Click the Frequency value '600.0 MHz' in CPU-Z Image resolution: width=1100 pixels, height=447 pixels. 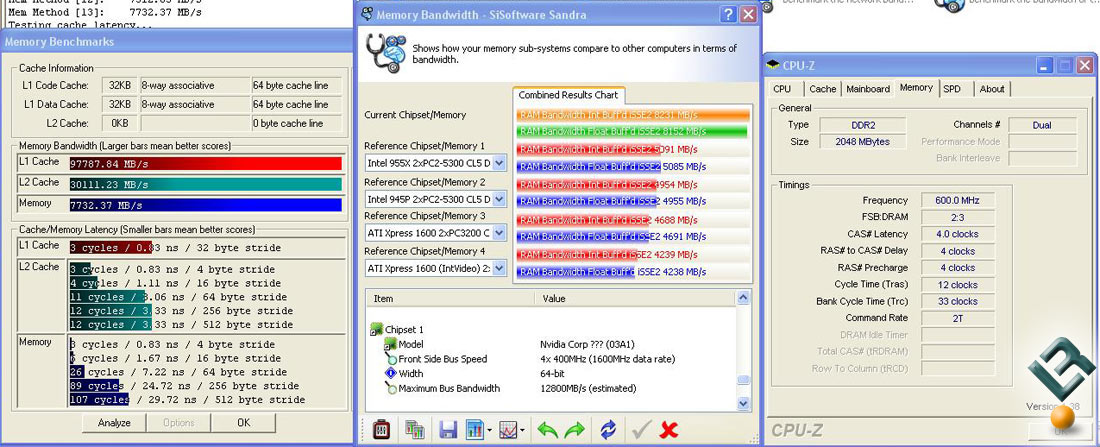(x=957, y=200)
